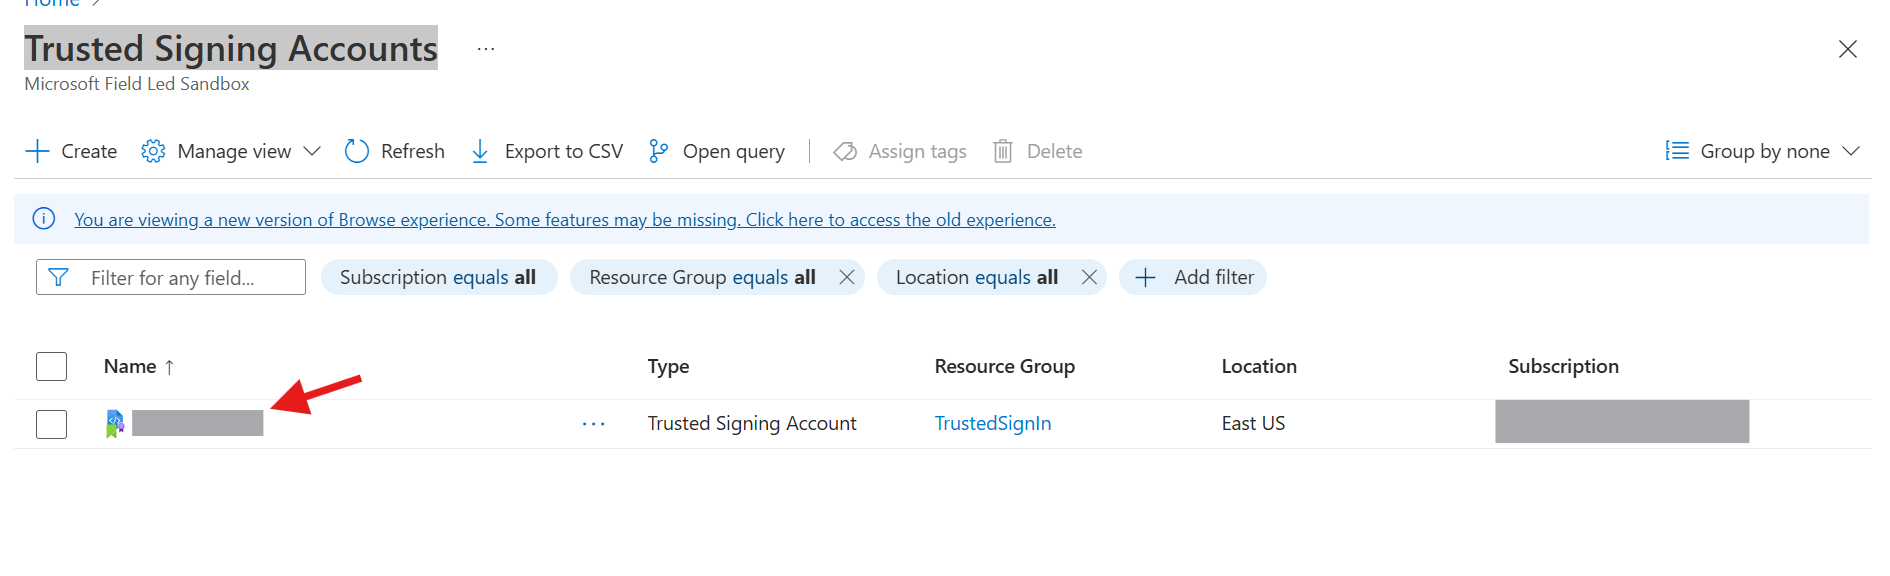The width and height of the screenshot is (1890, 576).
Task: Open Manage view gear icon
Action: point(153,151)
